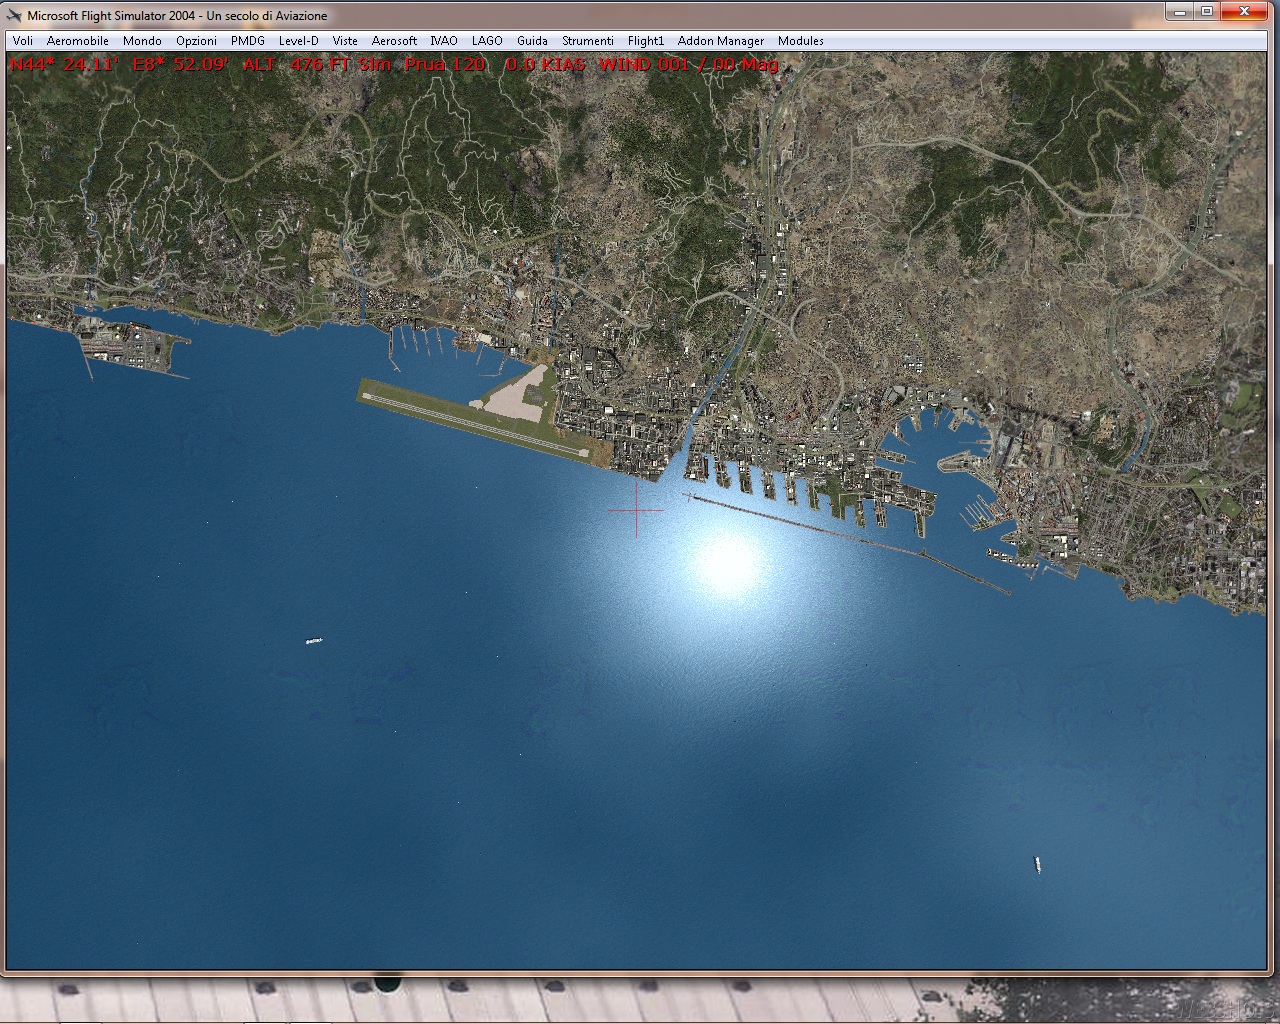Click the window title text 'Un secolo di Aviazione'
The image size is (1280, 1024).
[x=267, y=15]
